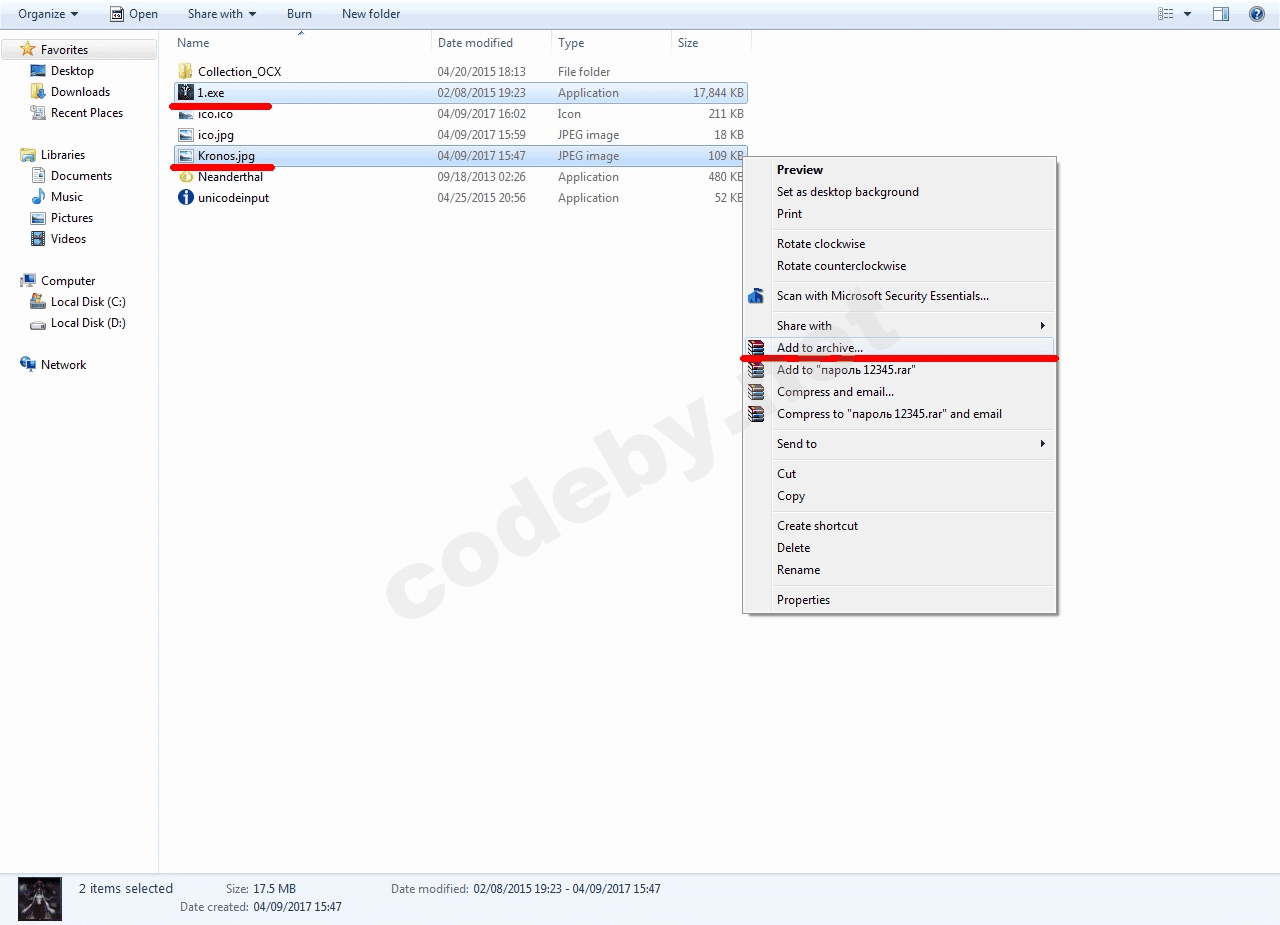Click the selected files thumbnail in details pane
Screen dimensions: 1280x925
click(x=40, y=898)
